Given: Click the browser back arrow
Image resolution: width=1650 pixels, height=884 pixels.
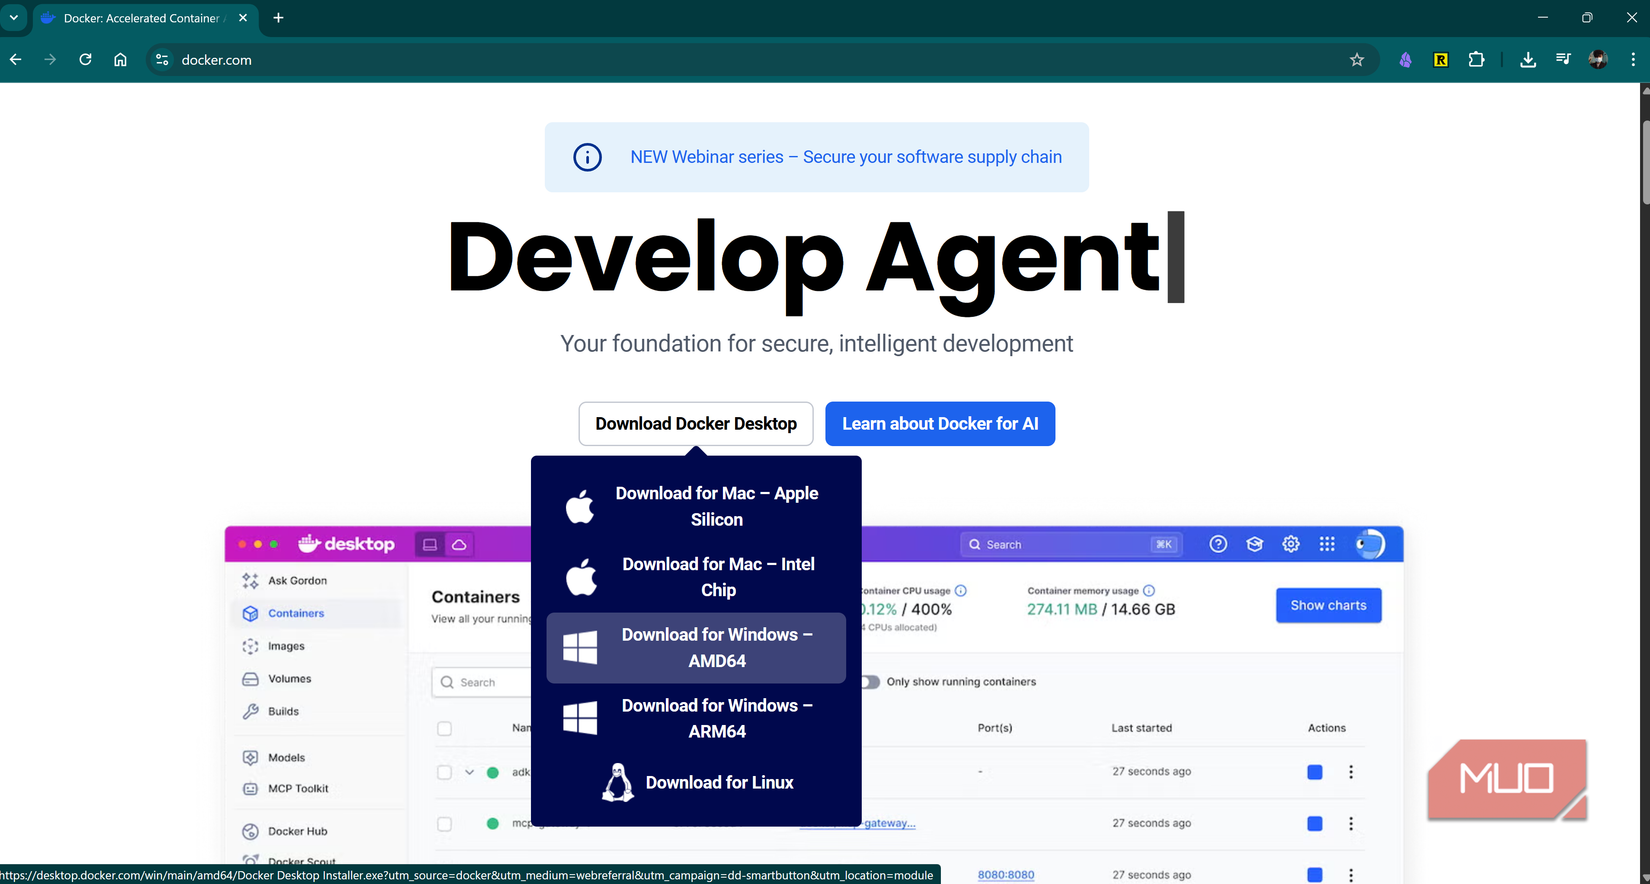Looking at the screenshot, I should click(x=16, y=60).
